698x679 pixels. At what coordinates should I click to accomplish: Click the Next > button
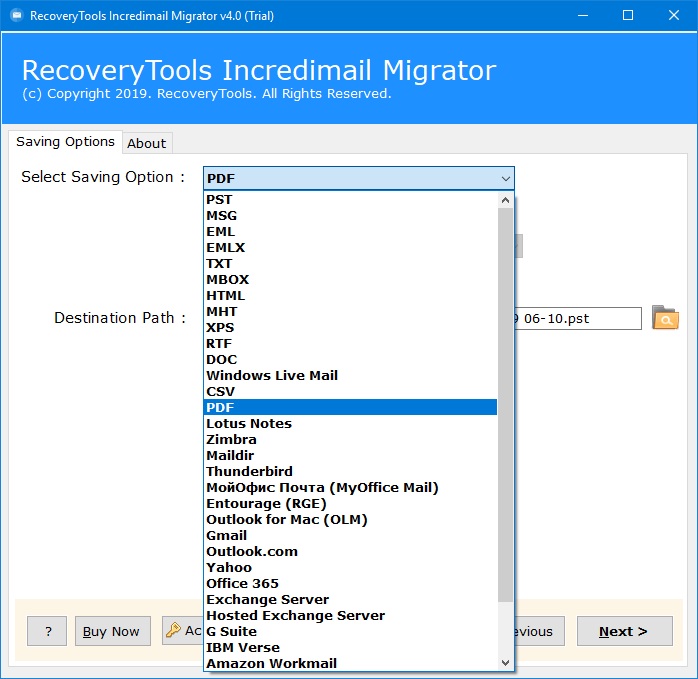625,631
